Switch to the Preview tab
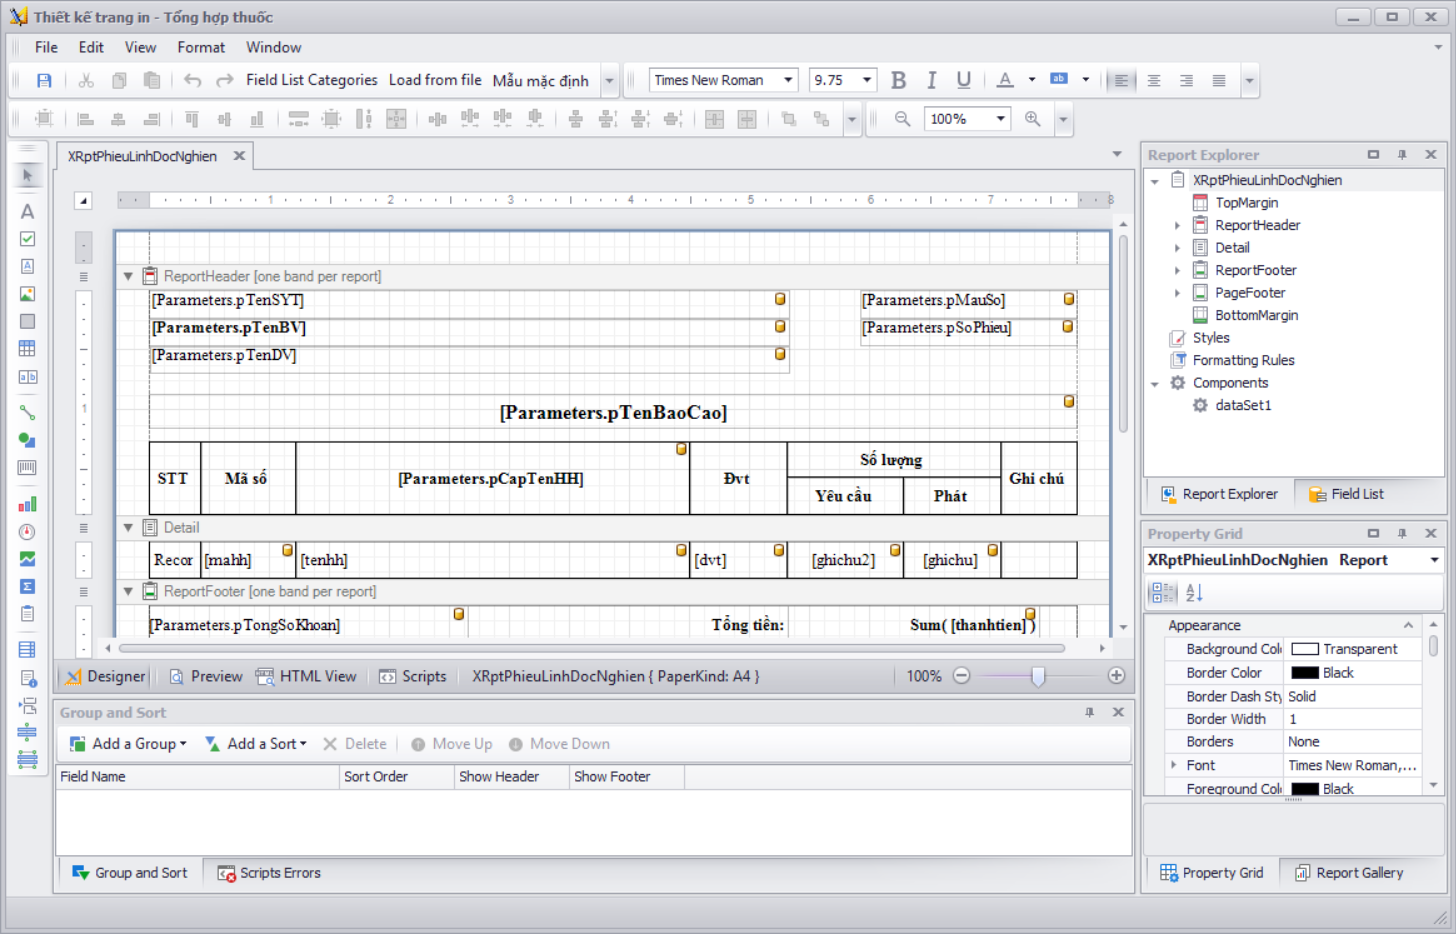 [205, 676]
